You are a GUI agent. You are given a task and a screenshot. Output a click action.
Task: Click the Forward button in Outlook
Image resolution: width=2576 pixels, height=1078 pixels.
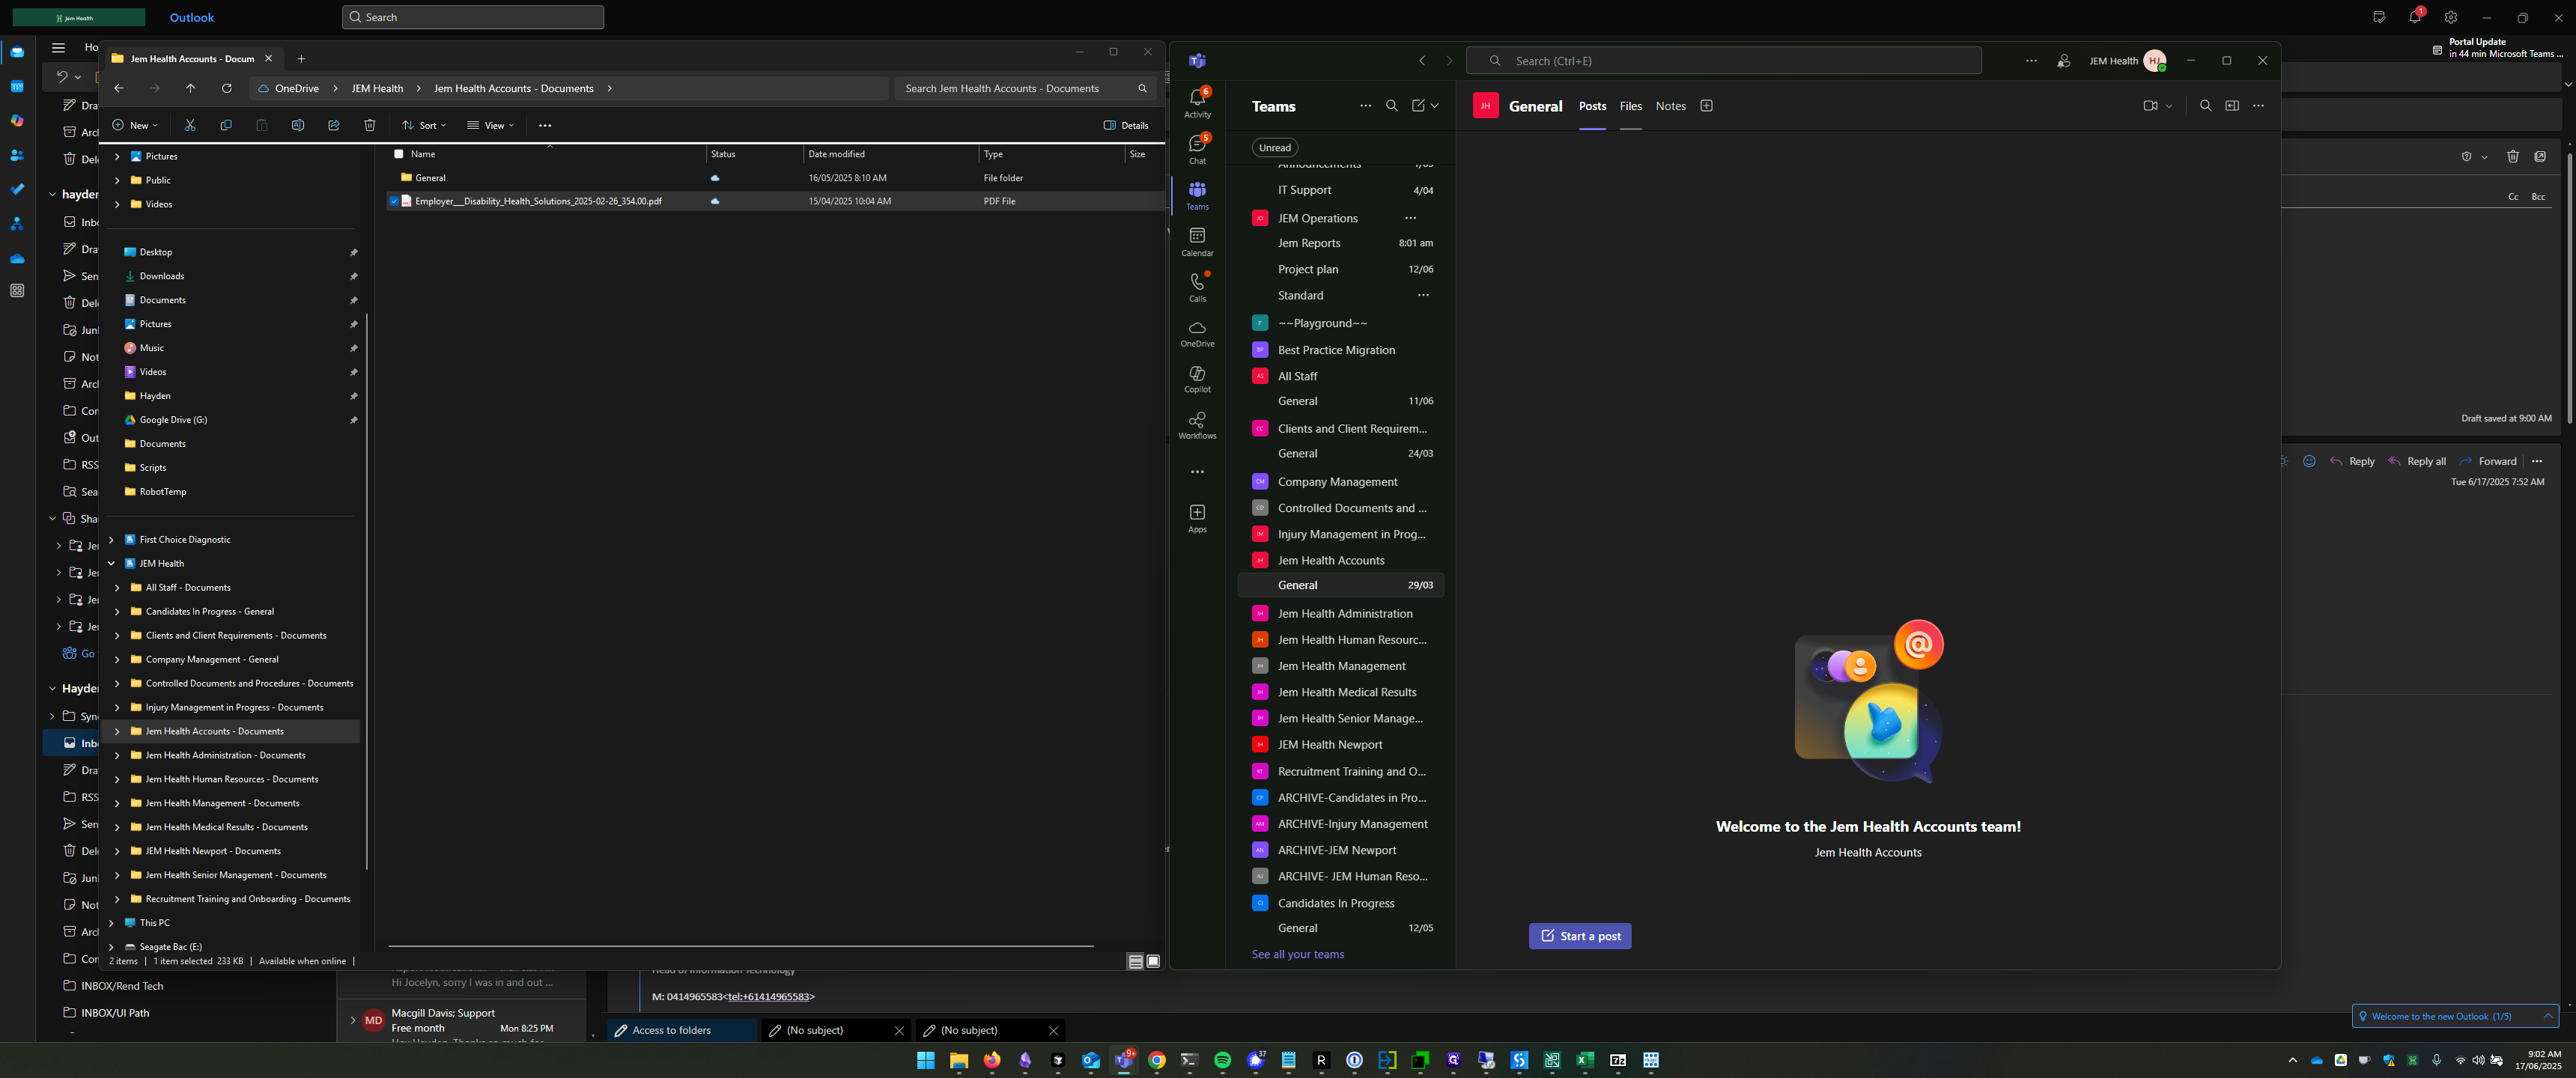[x=2488, y=461]
